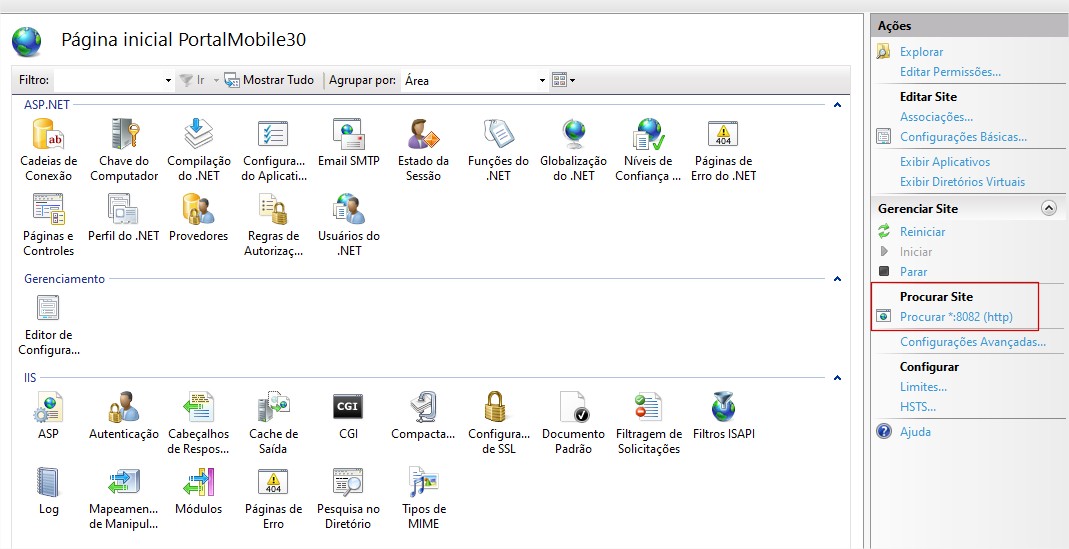Open the Agrupar por Área combo box

(x=474, y=80)
